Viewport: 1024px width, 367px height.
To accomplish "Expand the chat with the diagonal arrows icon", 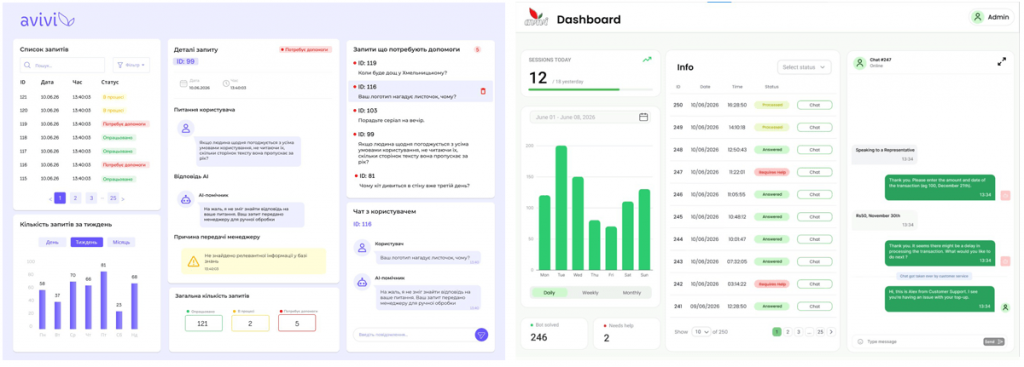I will 1002,62.
